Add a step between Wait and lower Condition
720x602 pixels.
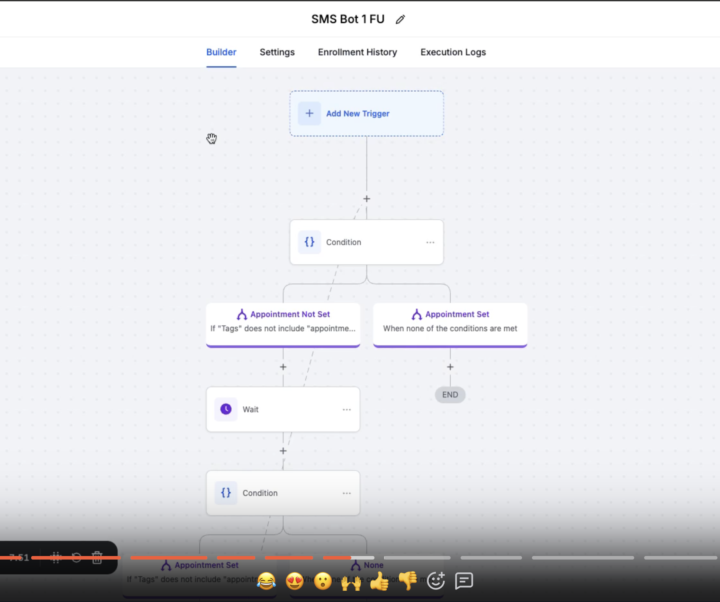pos(283,451)
